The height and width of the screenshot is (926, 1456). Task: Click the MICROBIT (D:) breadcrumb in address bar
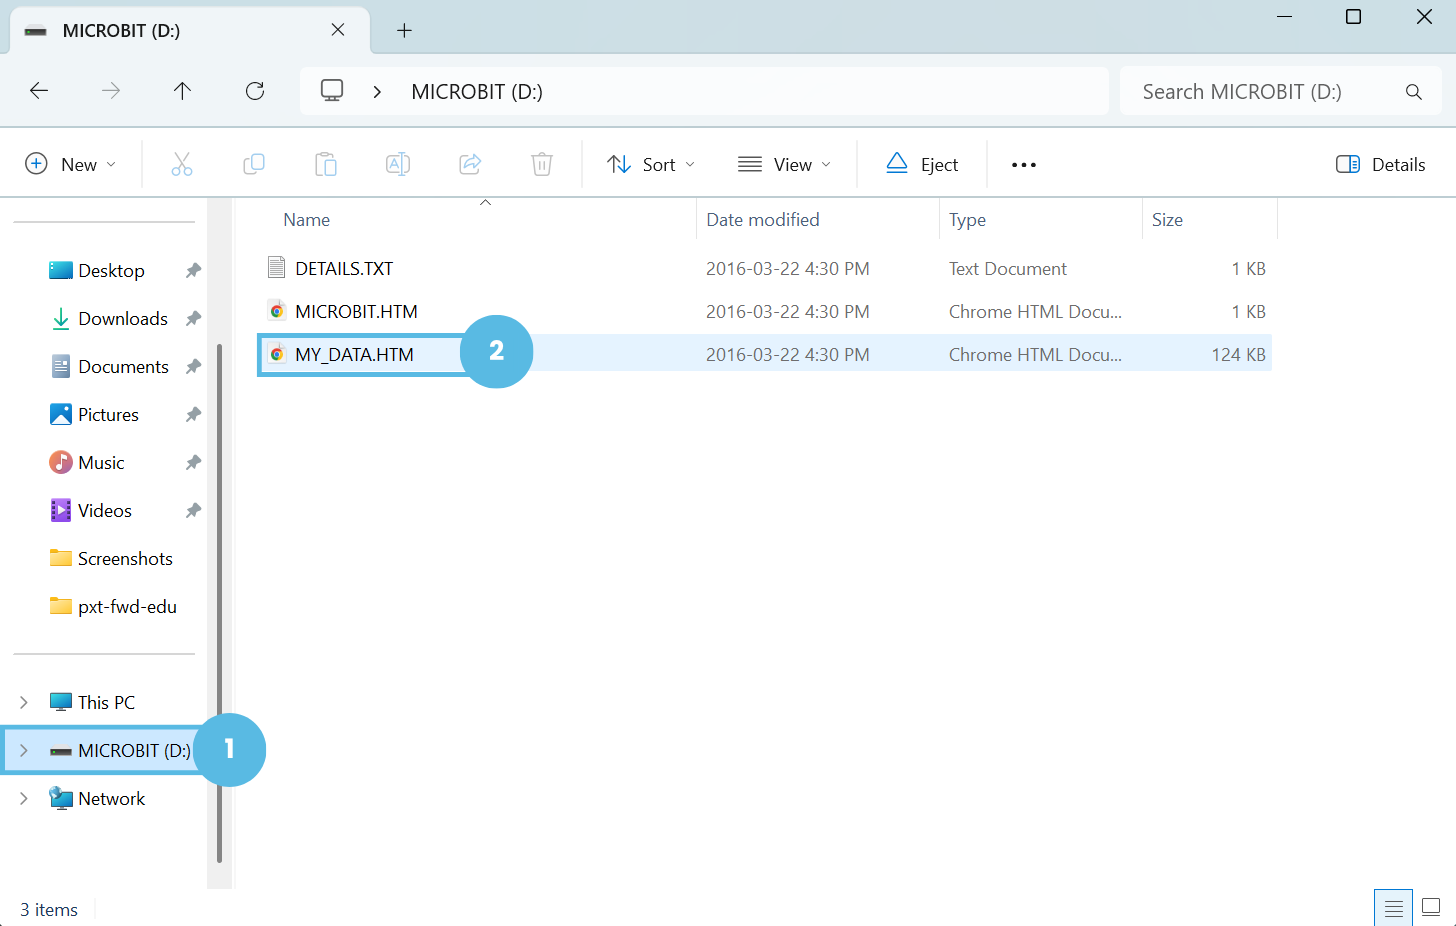(477, 92)
